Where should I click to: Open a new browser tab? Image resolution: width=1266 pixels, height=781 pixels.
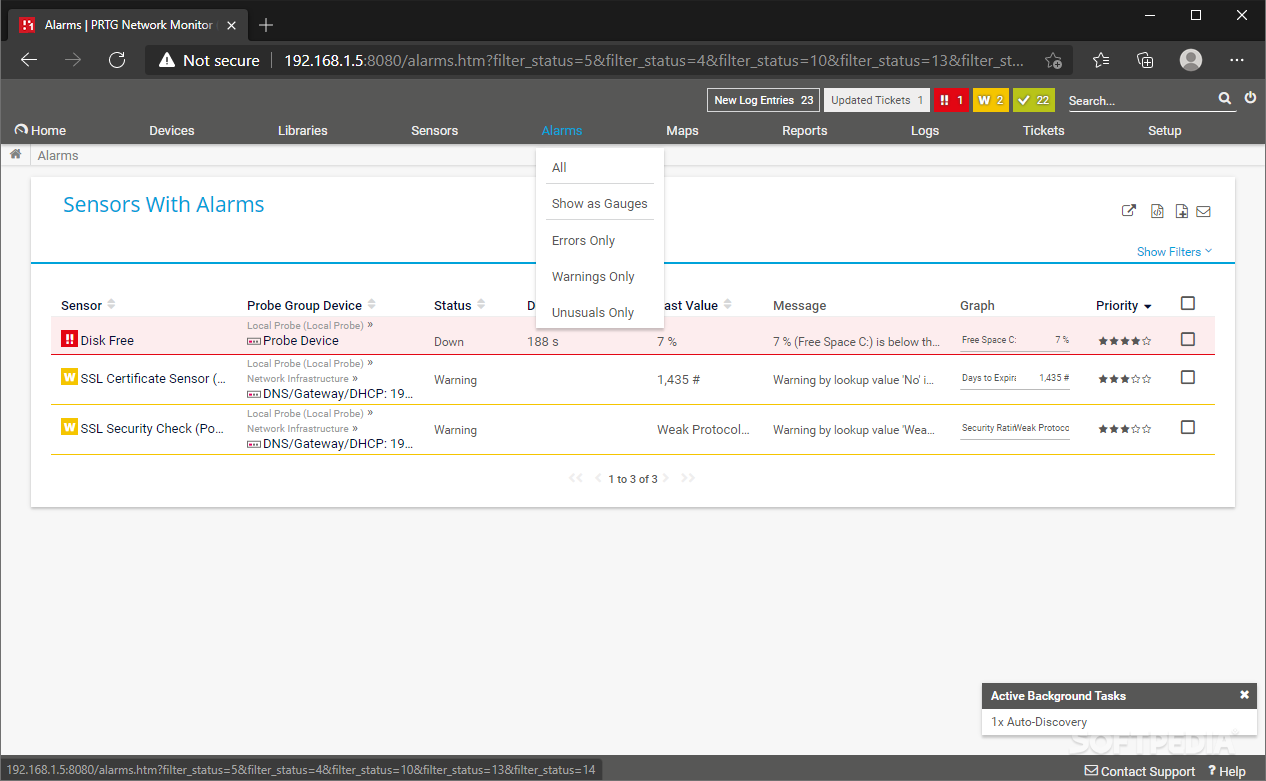point(266,25)
